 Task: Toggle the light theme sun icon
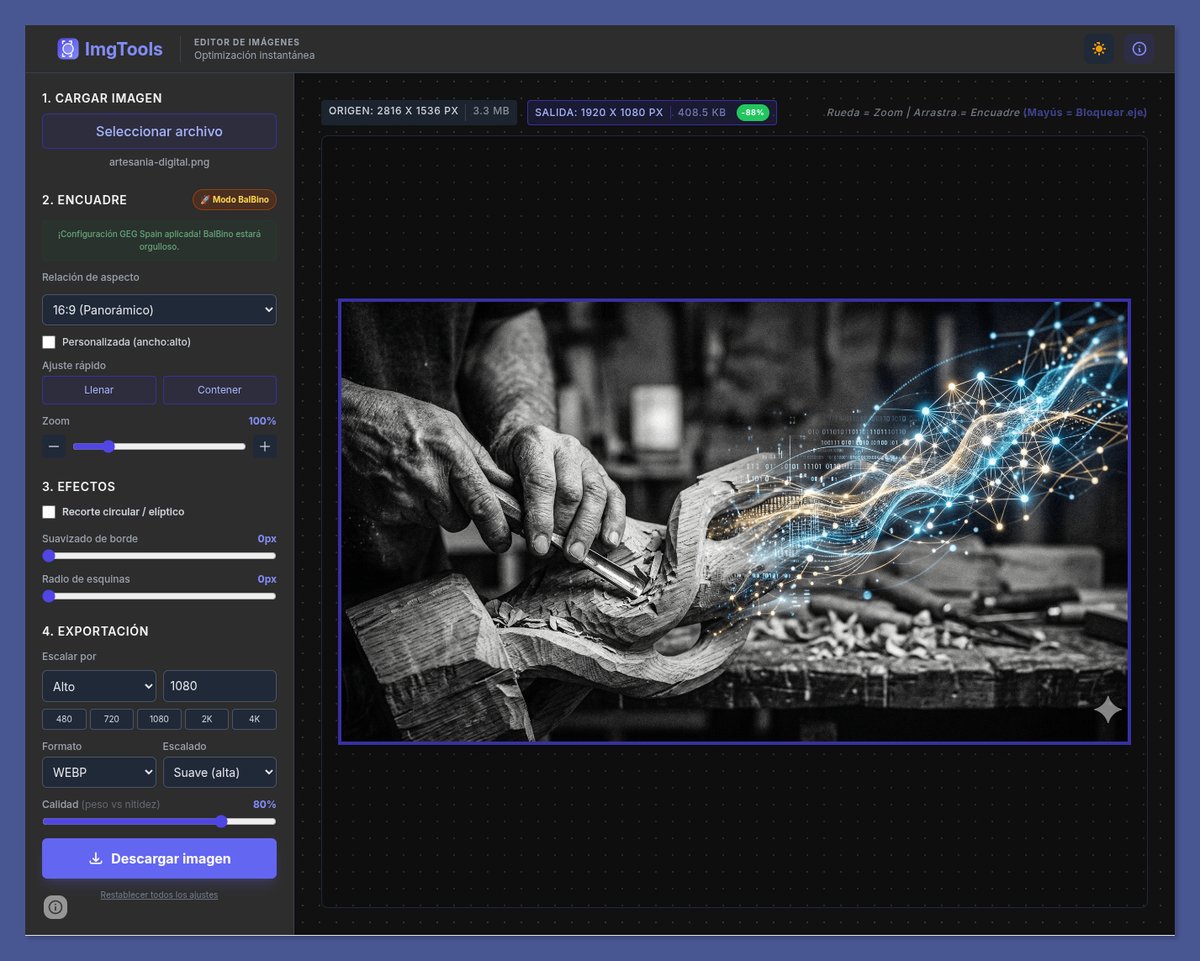click(1098, 48)
